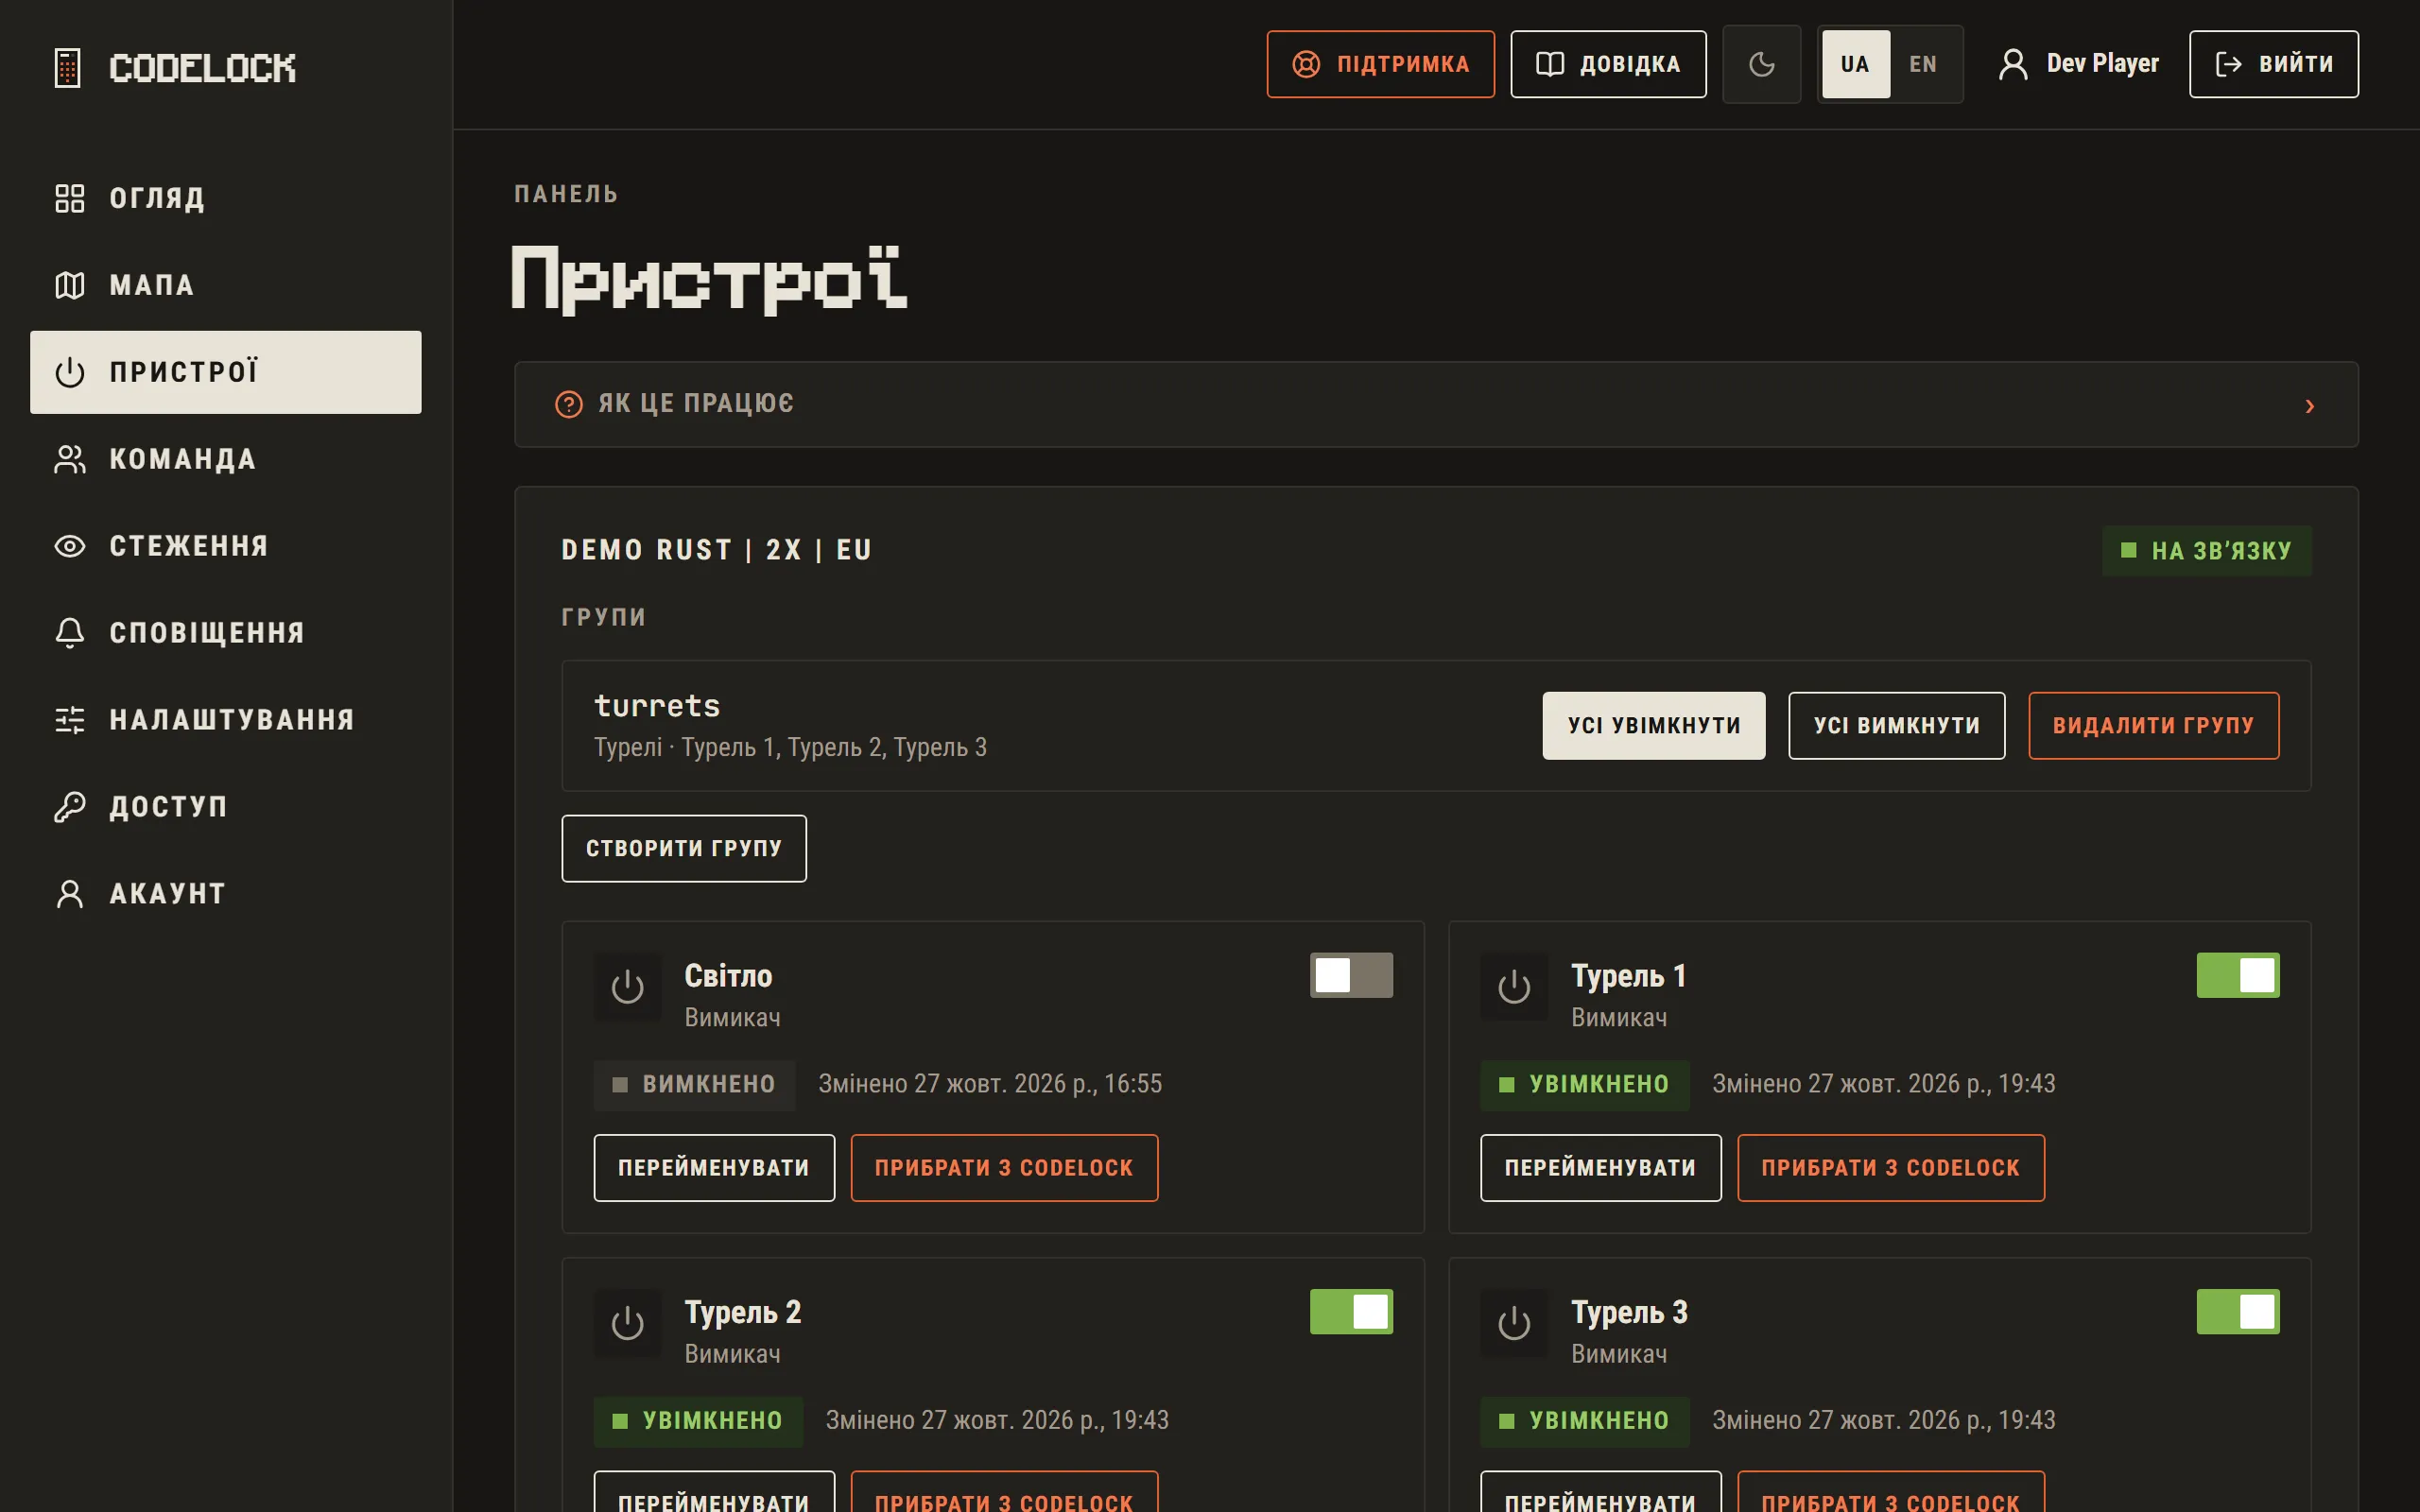Click Видалити групу for turrets
This screenshot has width=2420, height=1512.
click(x=2153, y=725)
